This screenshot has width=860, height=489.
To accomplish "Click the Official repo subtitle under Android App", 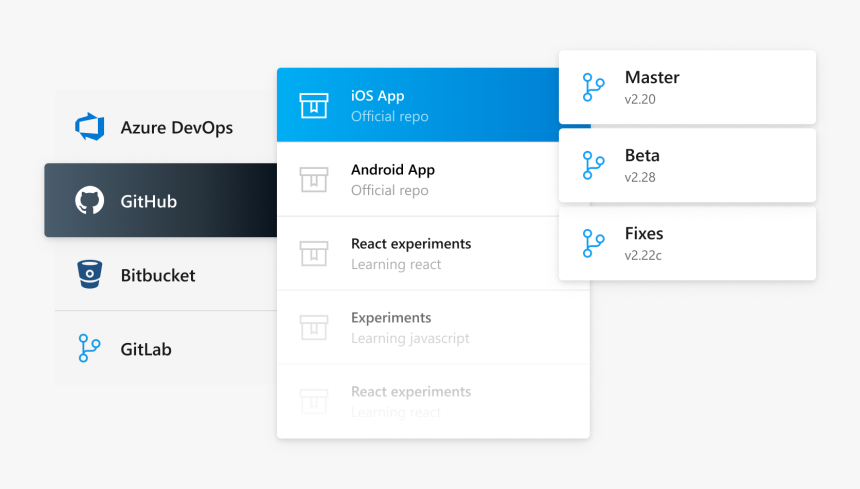I will [x=389, y=190].
